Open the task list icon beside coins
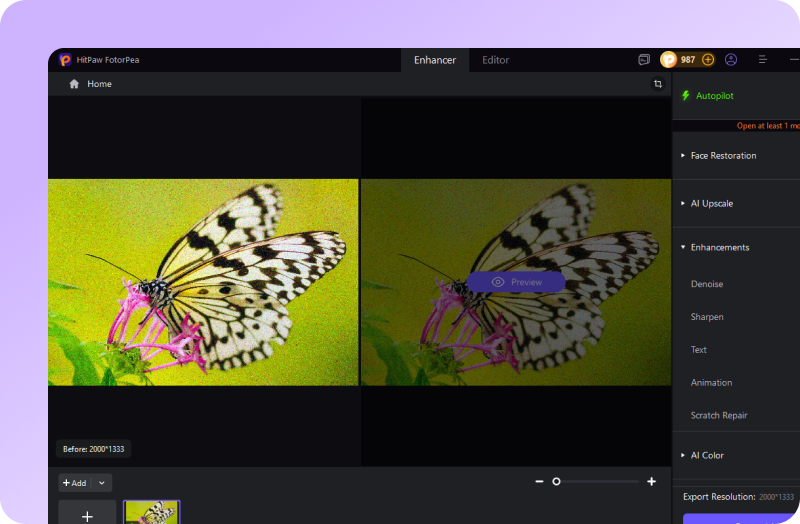800x524 pixels. point(644,60)
